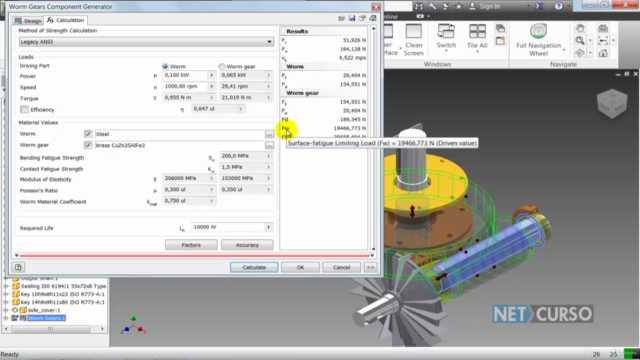
Task: Toggle the Worm material checkbox
Action: [88, 134]
